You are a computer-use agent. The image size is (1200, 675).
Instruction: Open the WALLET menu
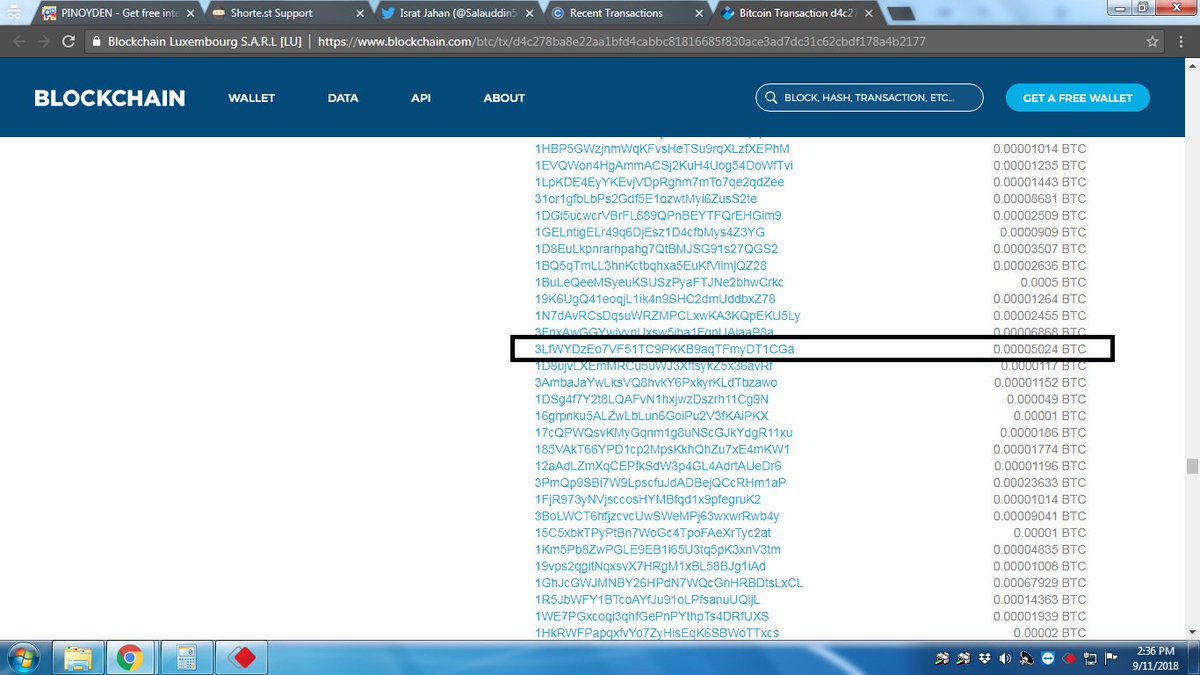click(251, 98)
